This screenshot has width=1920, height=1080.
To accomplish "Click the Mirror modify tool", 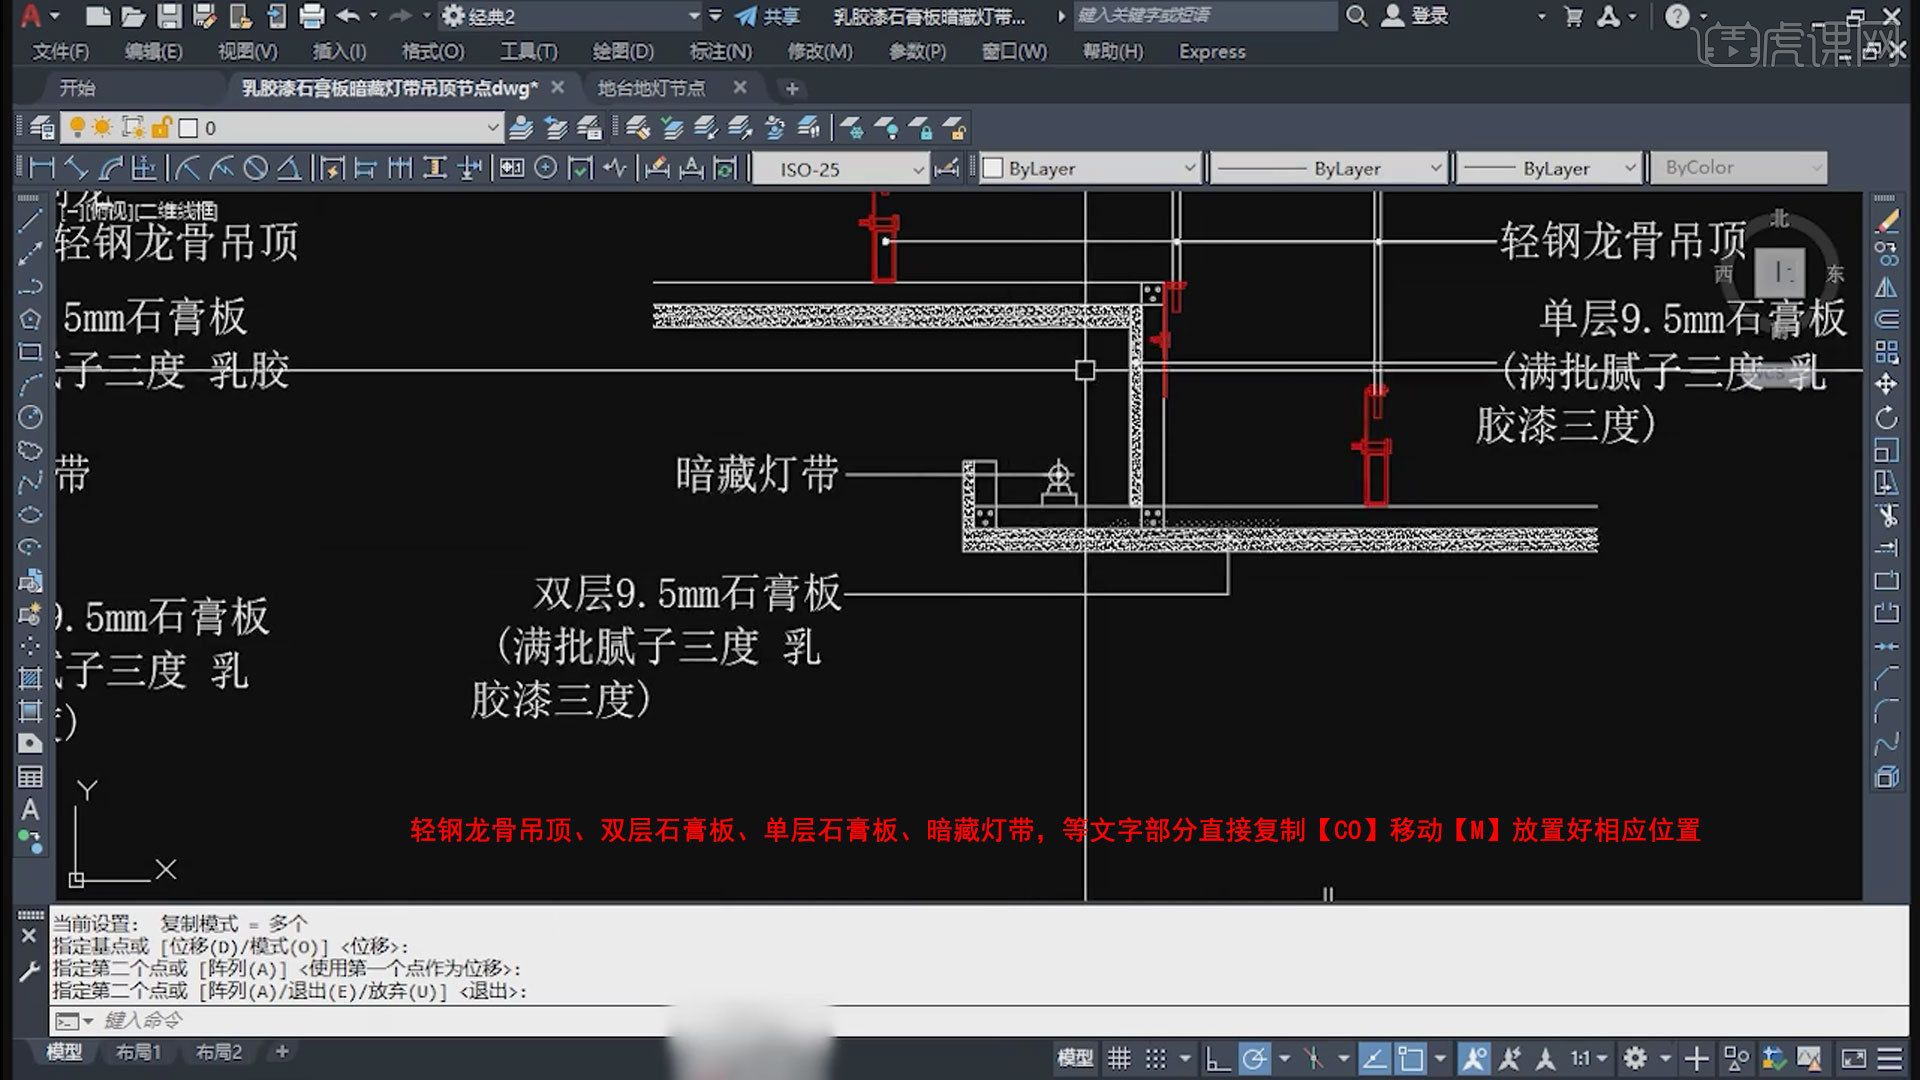I will (x=1887, y=287).
